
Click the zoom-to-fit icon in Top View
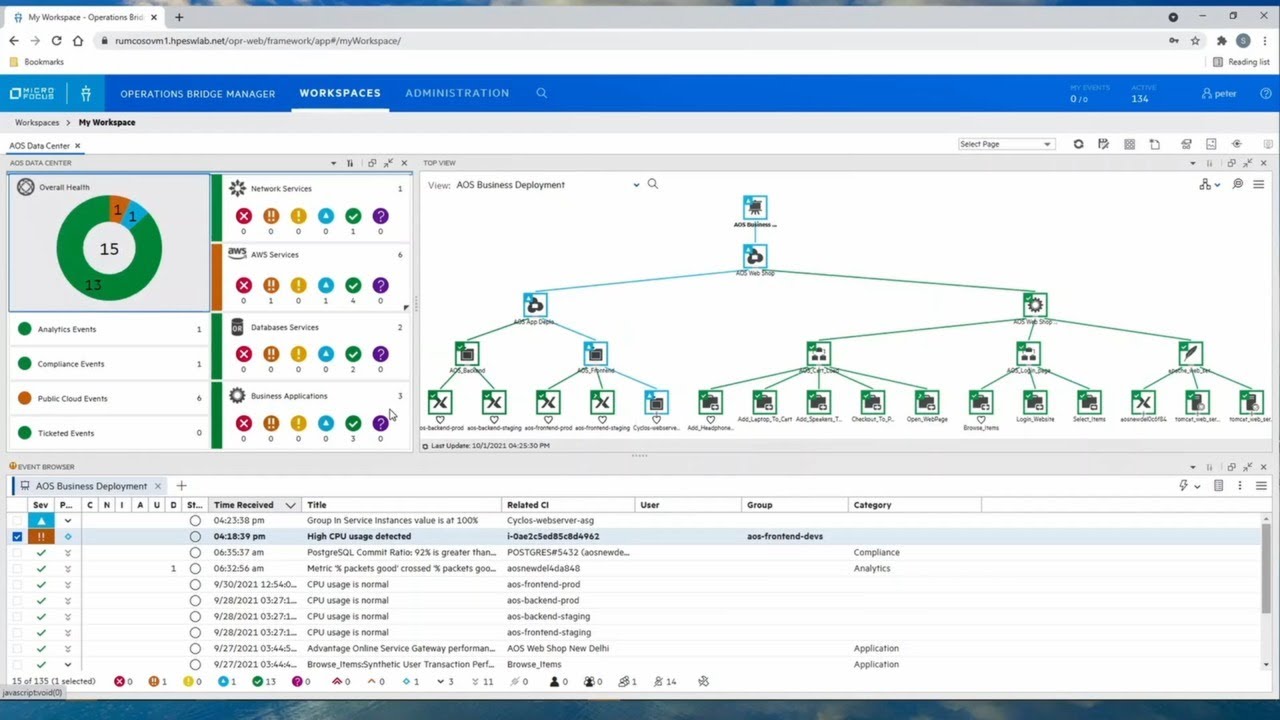1238,184
